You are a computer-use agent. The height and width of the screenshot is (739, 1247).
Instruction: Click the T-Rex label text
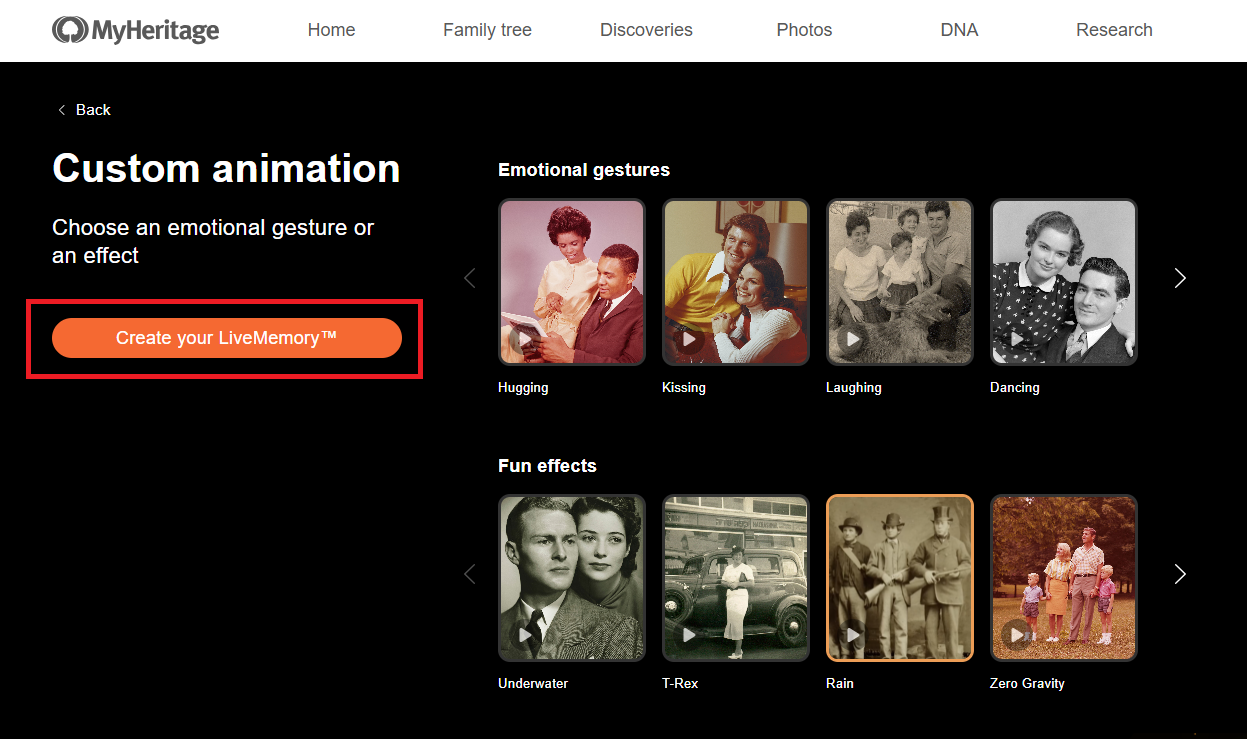(680, 684)
